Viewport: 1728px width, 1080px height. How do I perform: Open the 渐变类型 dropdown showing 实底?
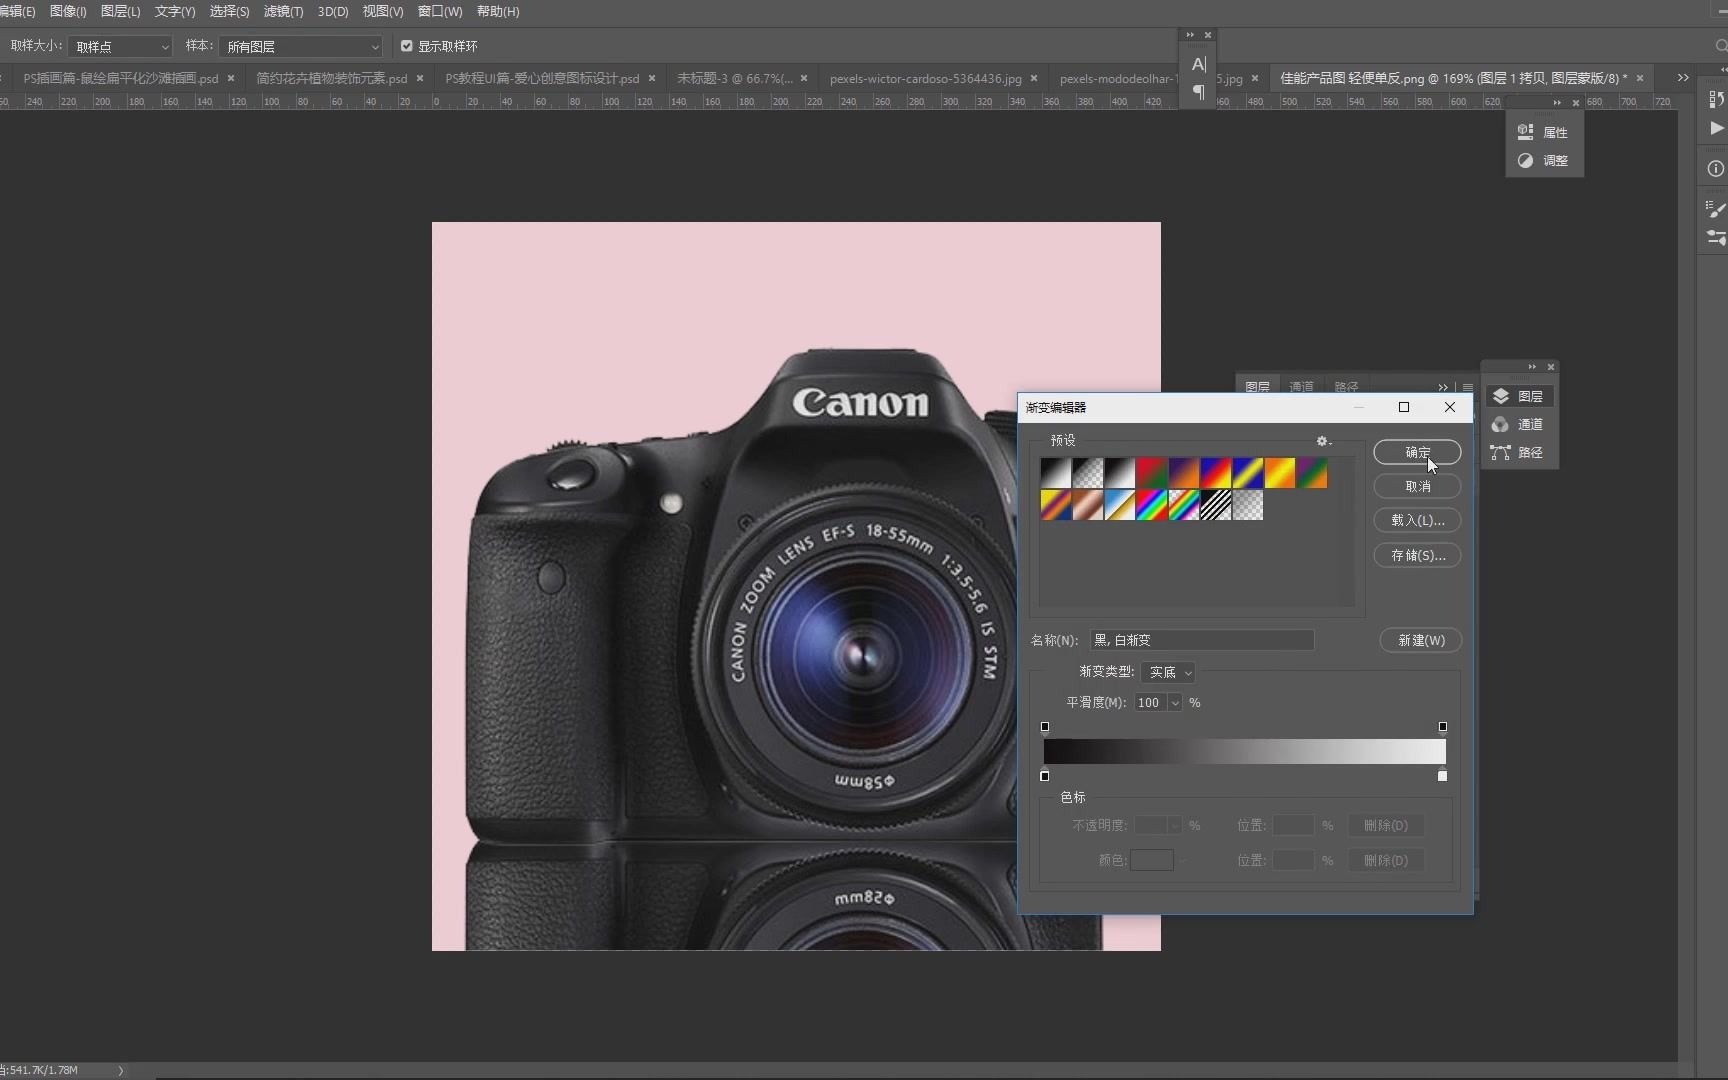(x=1168, y=672)
